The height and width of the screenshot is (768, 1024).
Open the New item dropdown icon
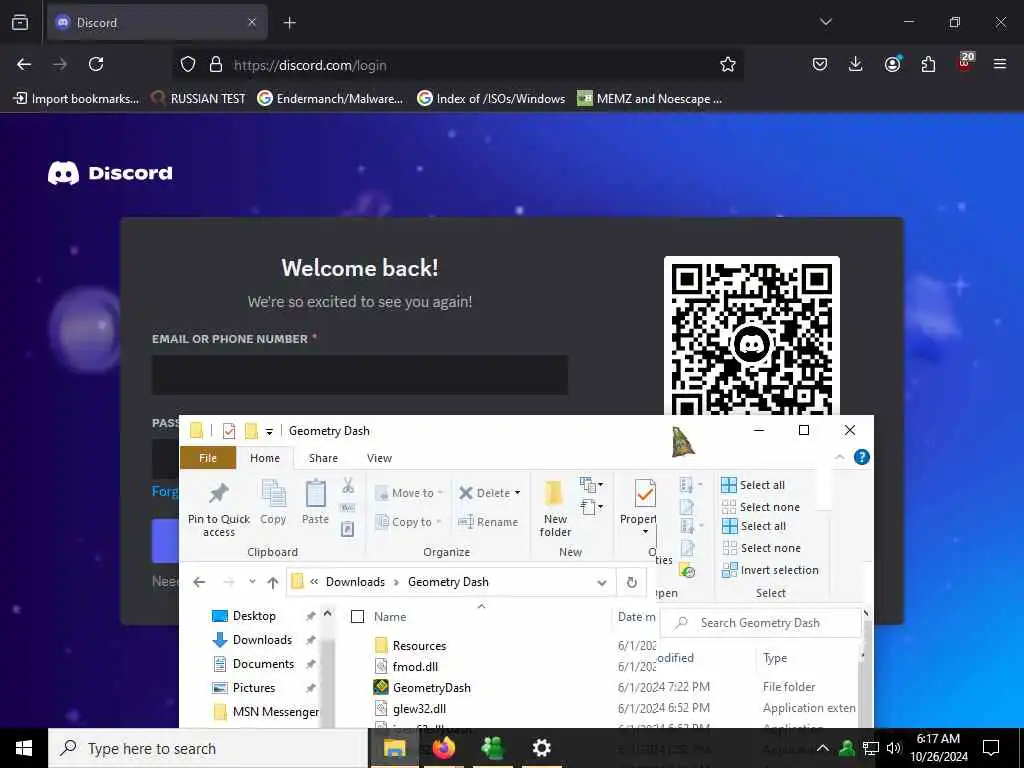pyautogui.click(x=591, y=485)
